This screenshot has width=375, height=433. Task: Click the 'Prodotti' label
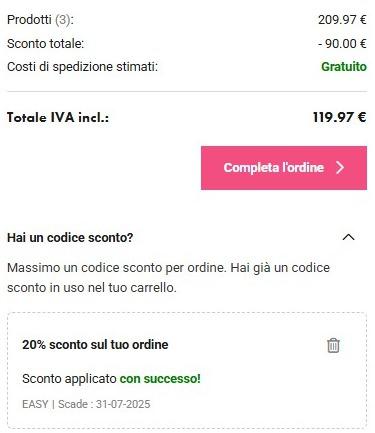29,20
